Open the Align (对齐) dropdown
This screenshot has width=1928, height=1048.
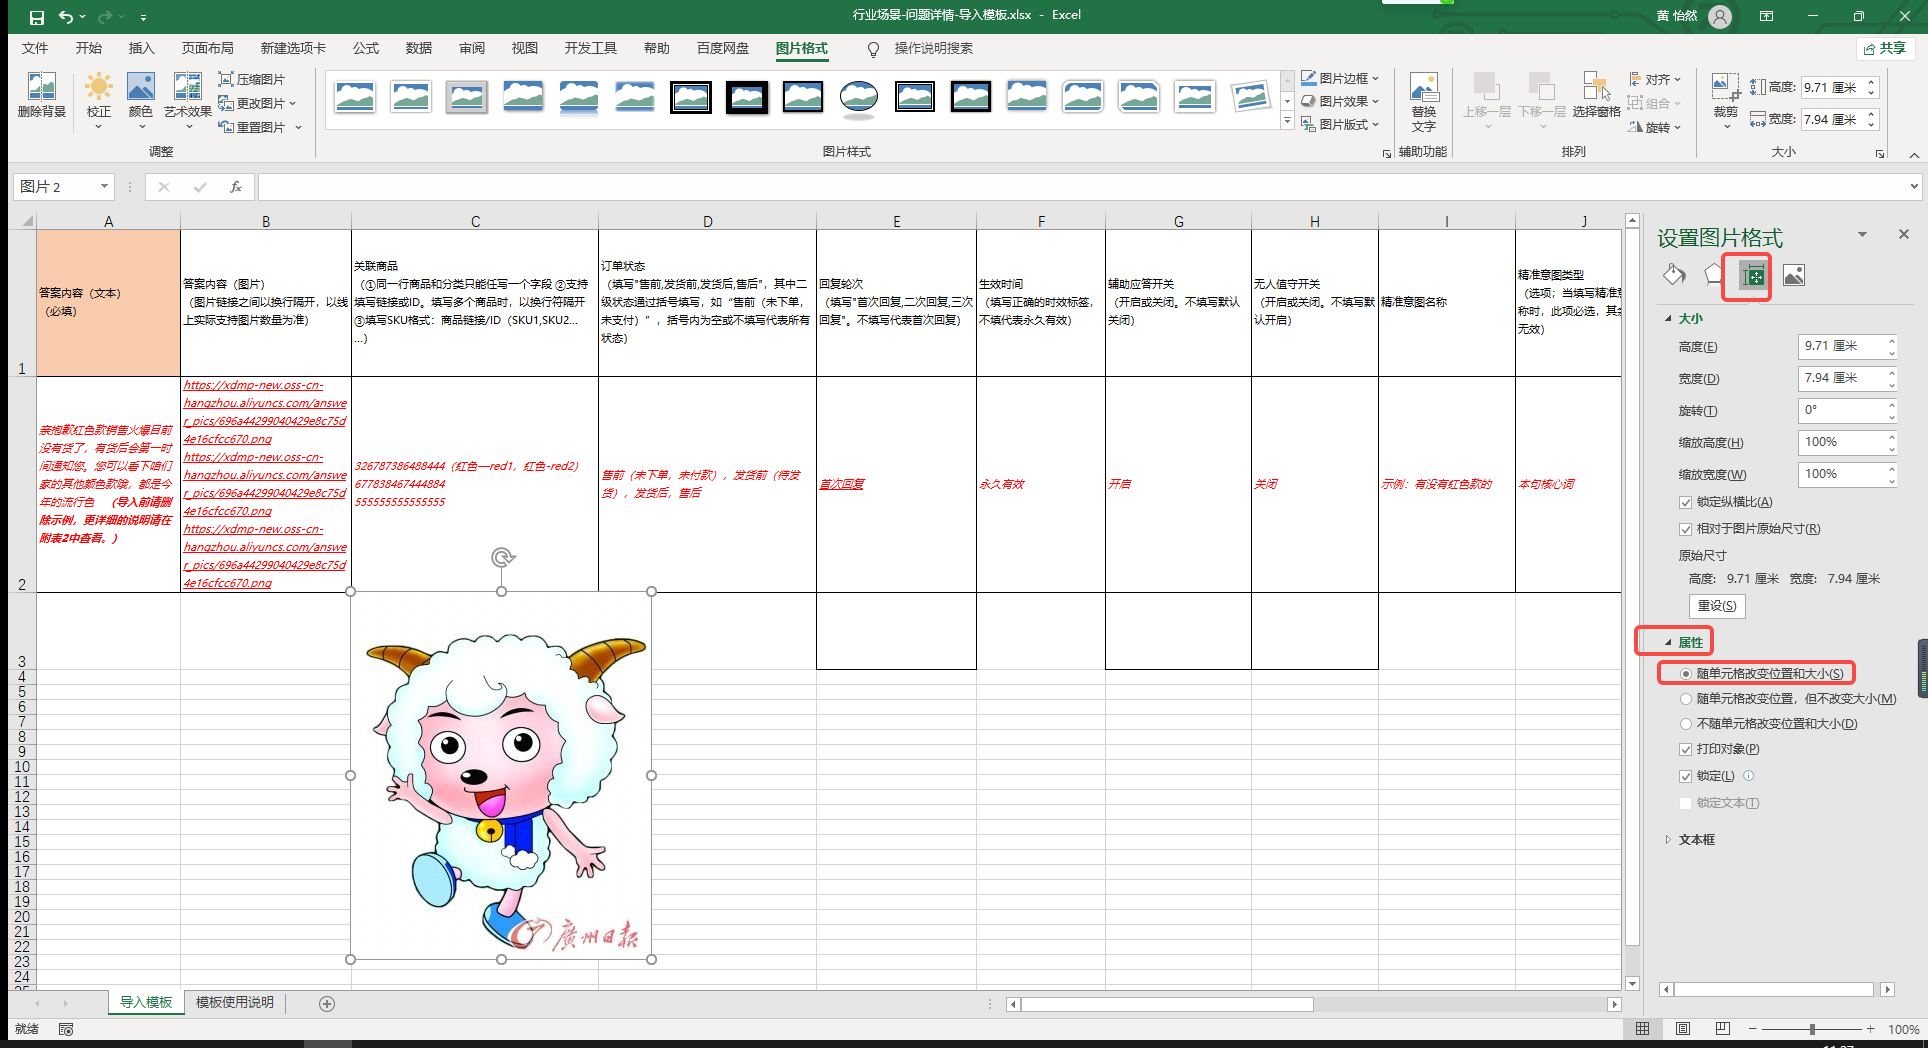[1656, 79]
